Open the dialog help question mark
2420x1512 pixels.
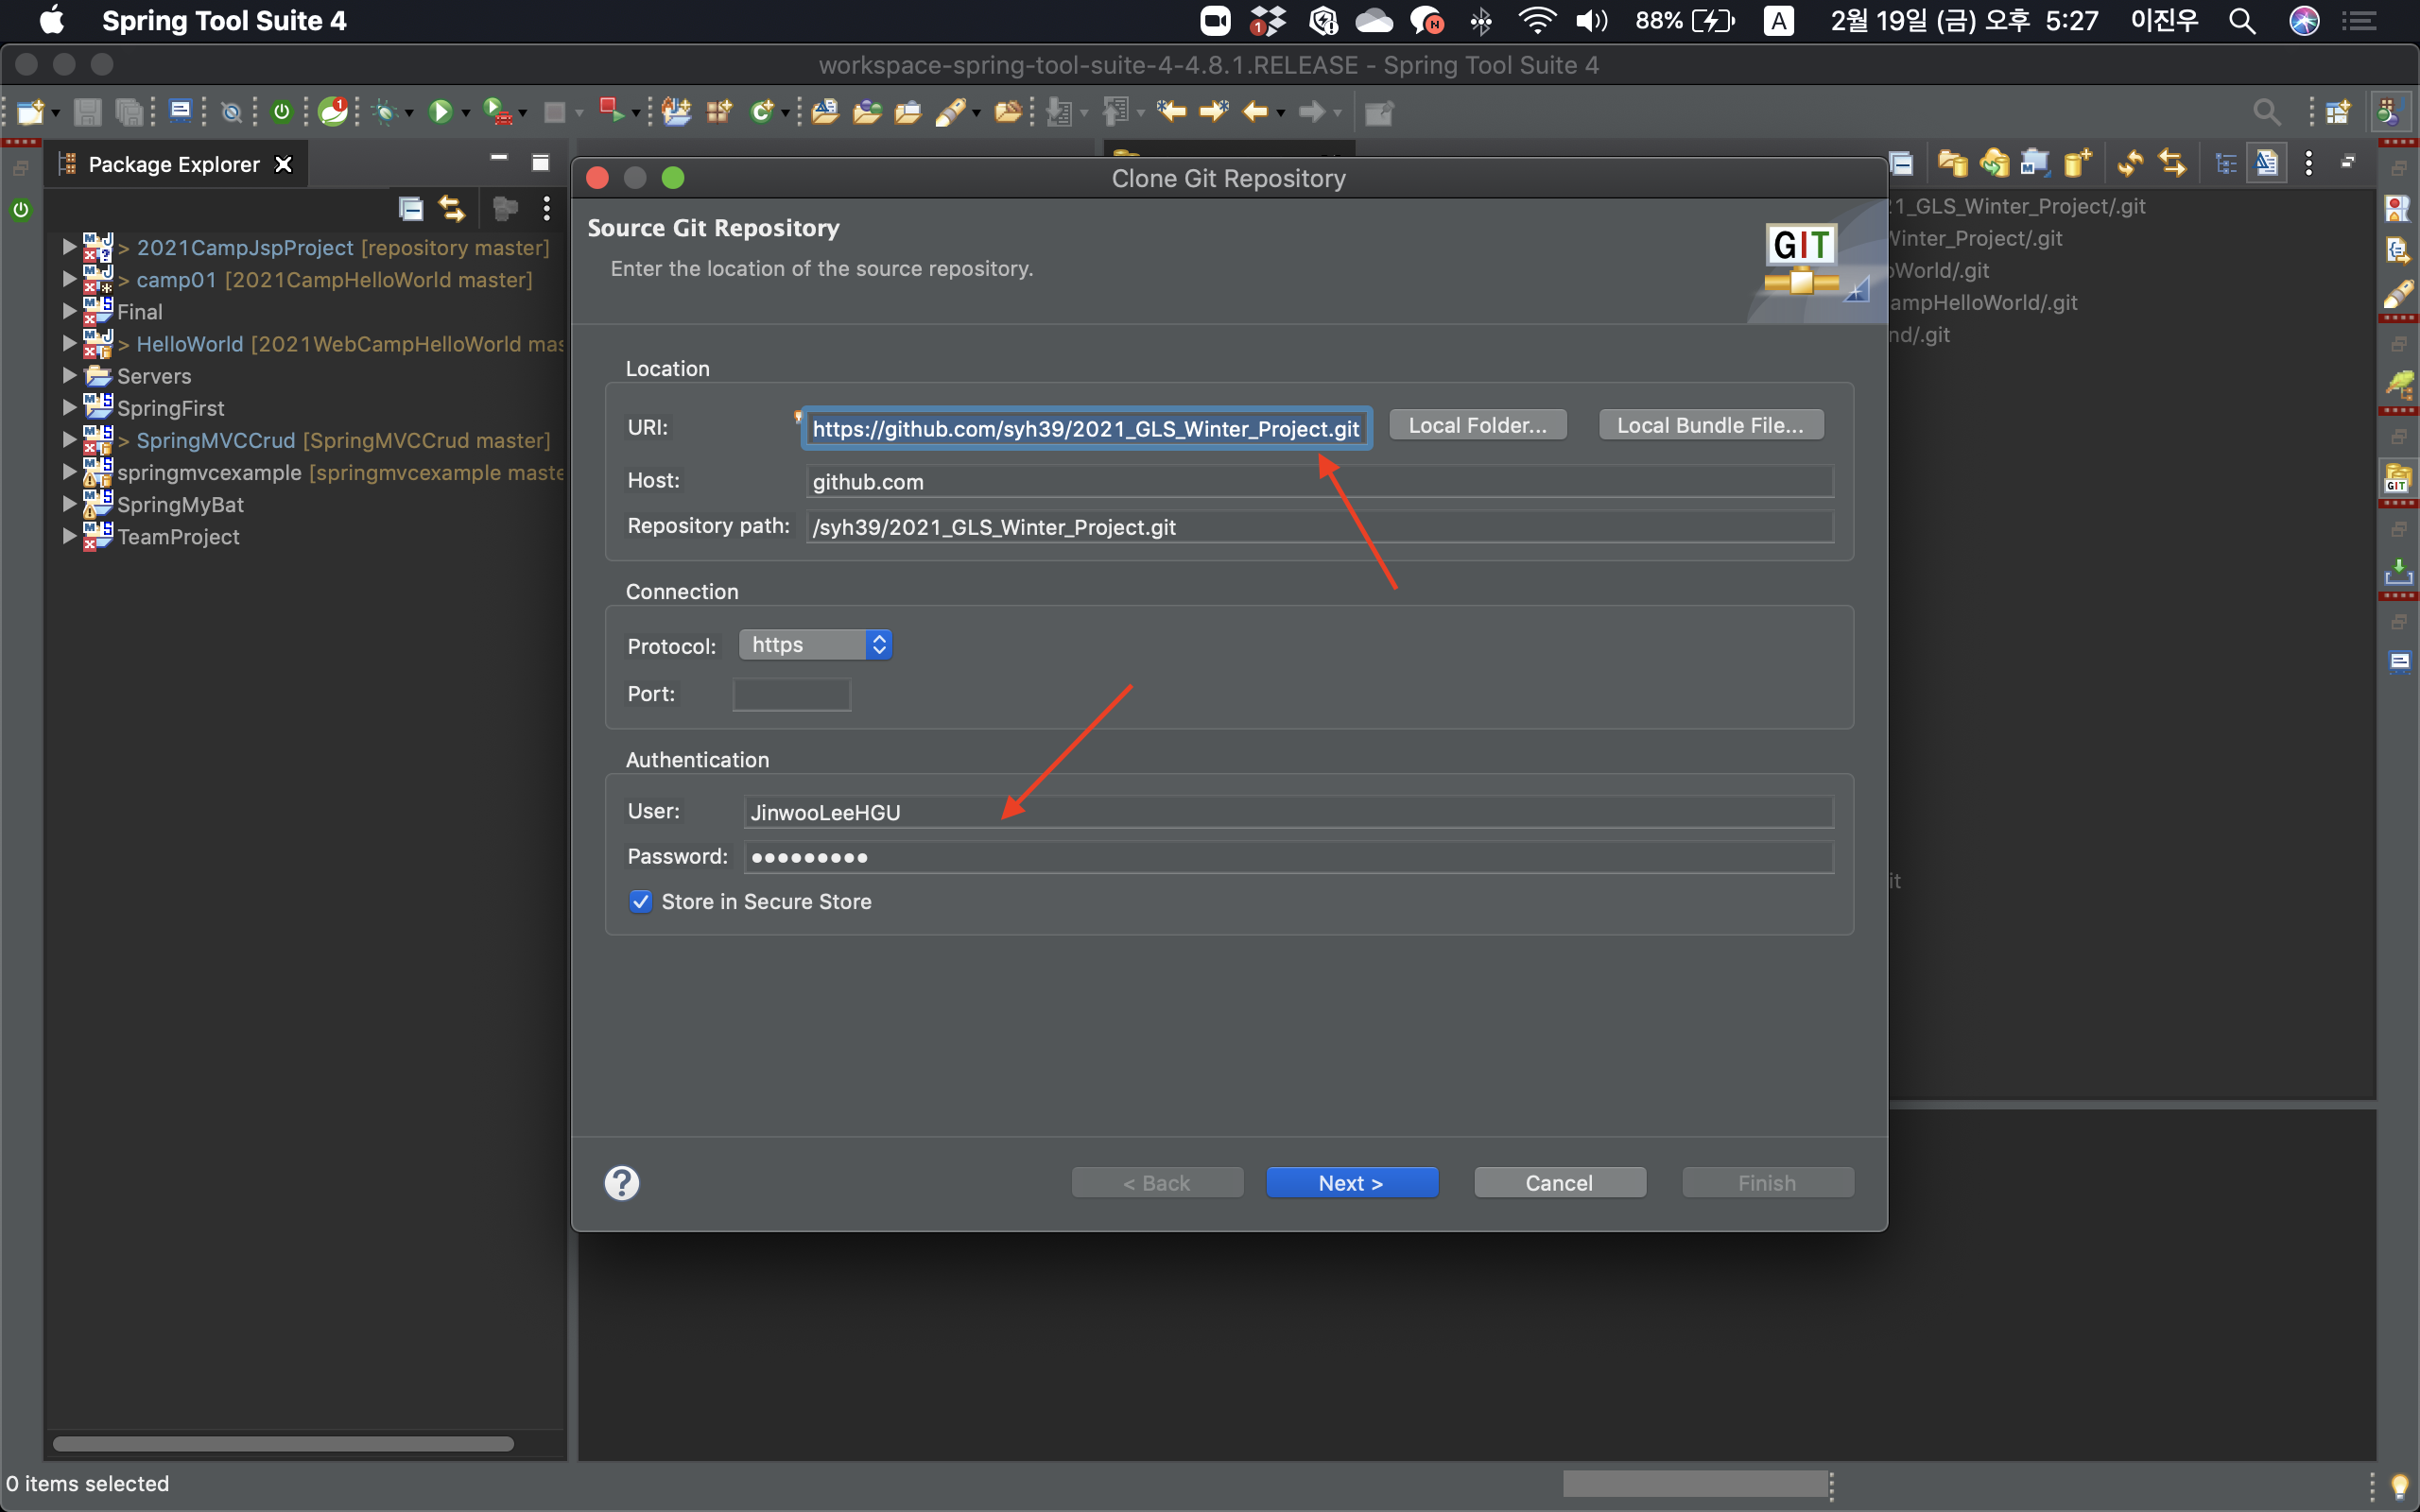click(621, 1182)
